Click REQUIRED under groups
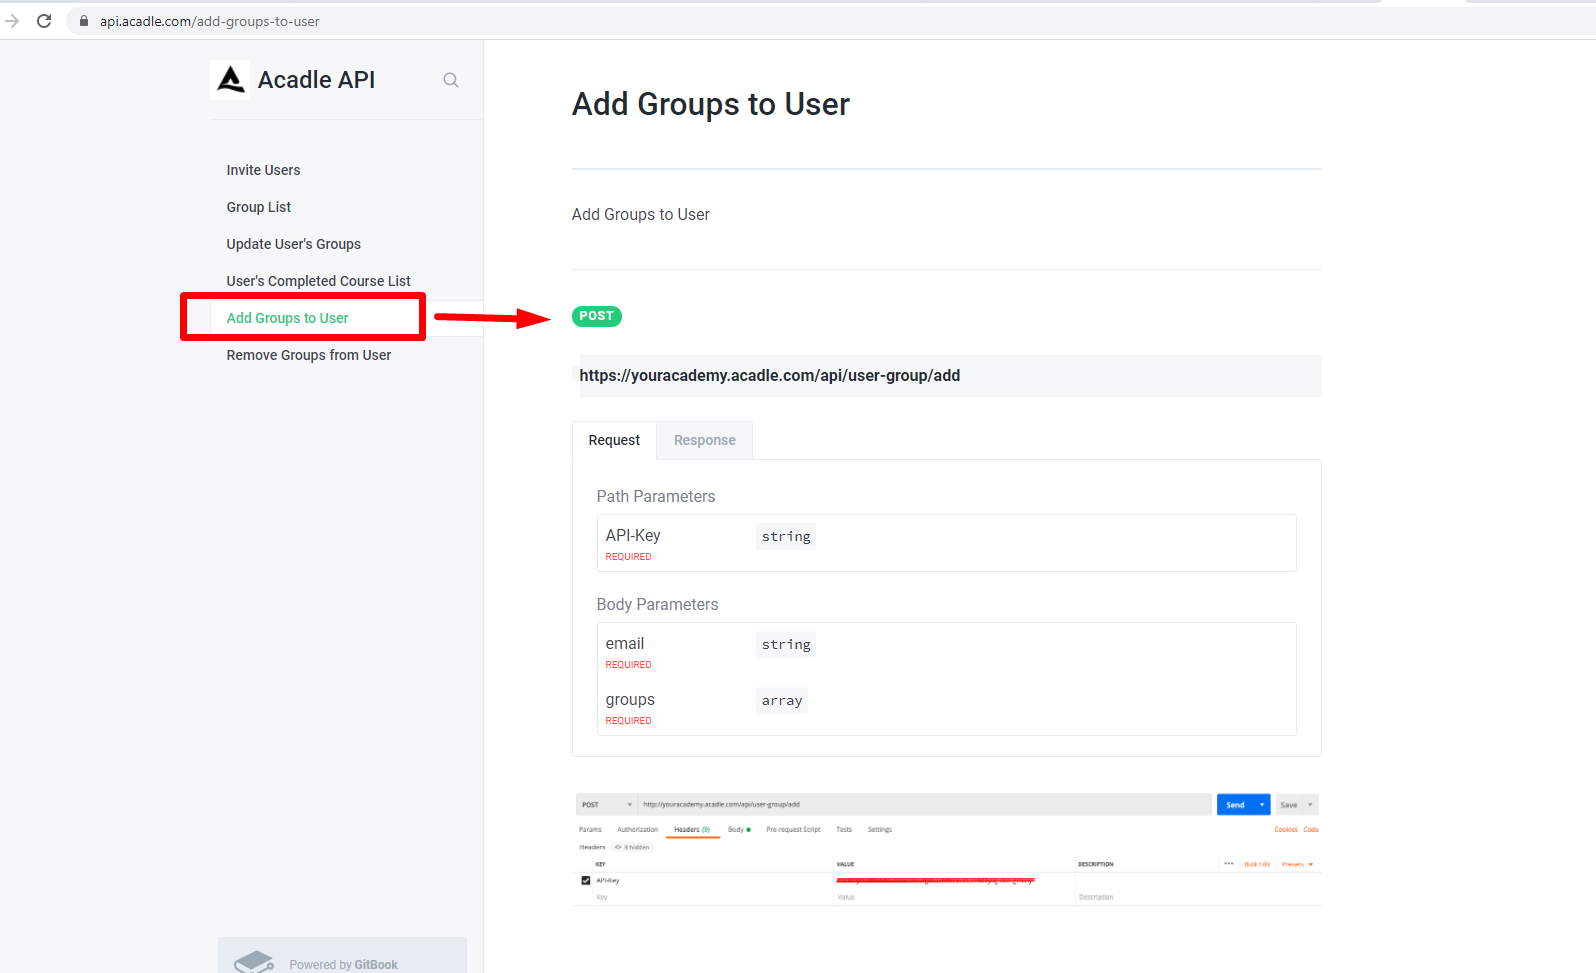 point(629,721)
